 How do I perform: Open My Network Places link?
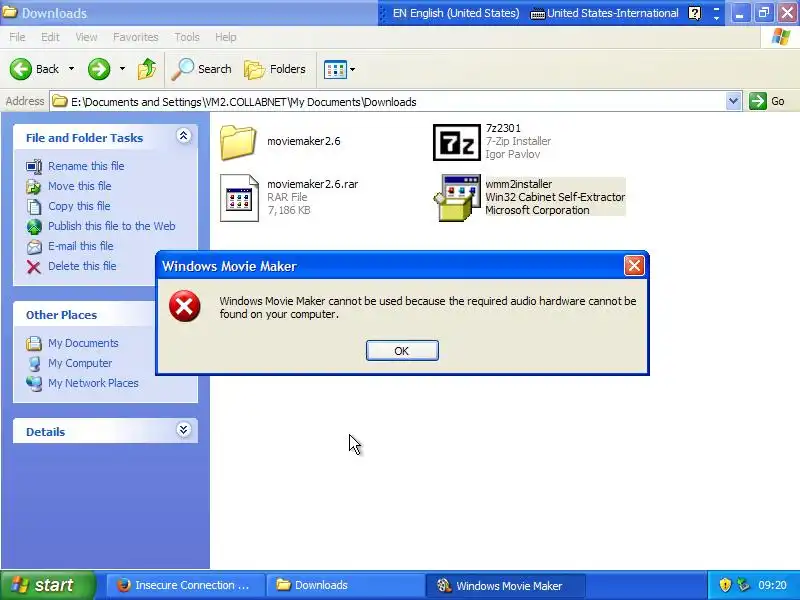[x=93, y=383]
